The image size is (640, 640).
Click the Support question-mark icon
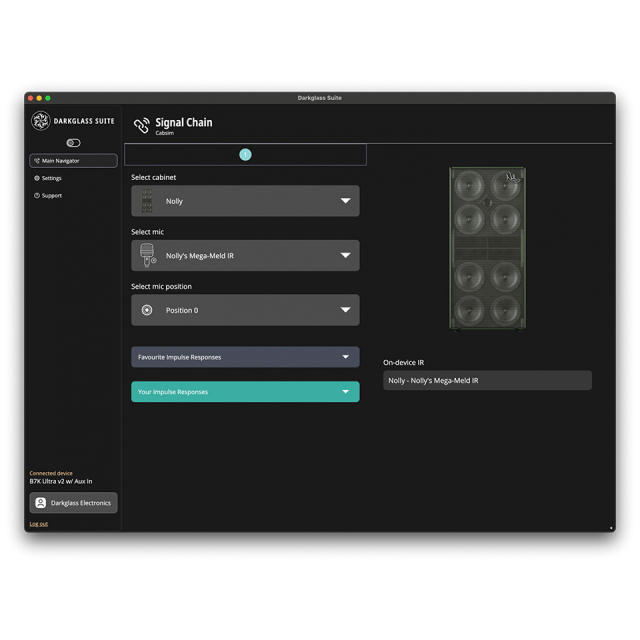[37, 196]
